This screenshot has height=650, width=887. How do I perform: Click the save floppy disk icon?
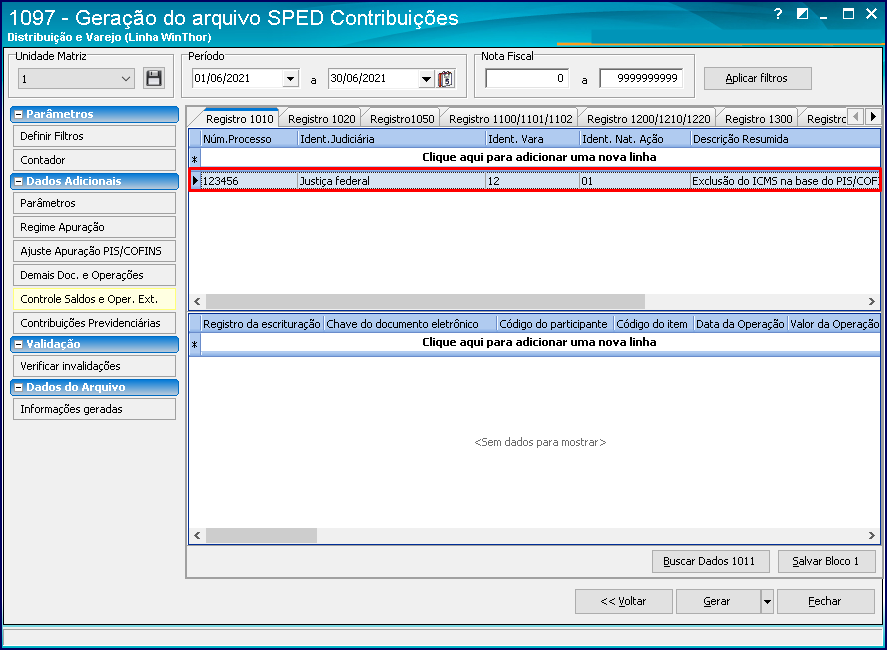(x=154, y=78)
